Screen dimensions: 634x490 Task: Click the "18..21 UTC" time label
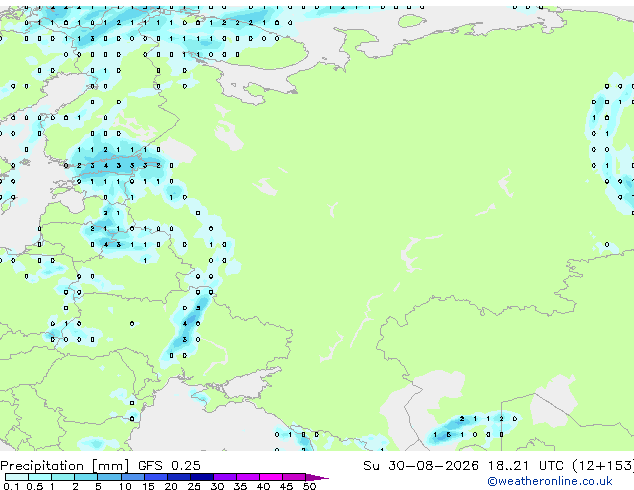click(x=525, y=466)
